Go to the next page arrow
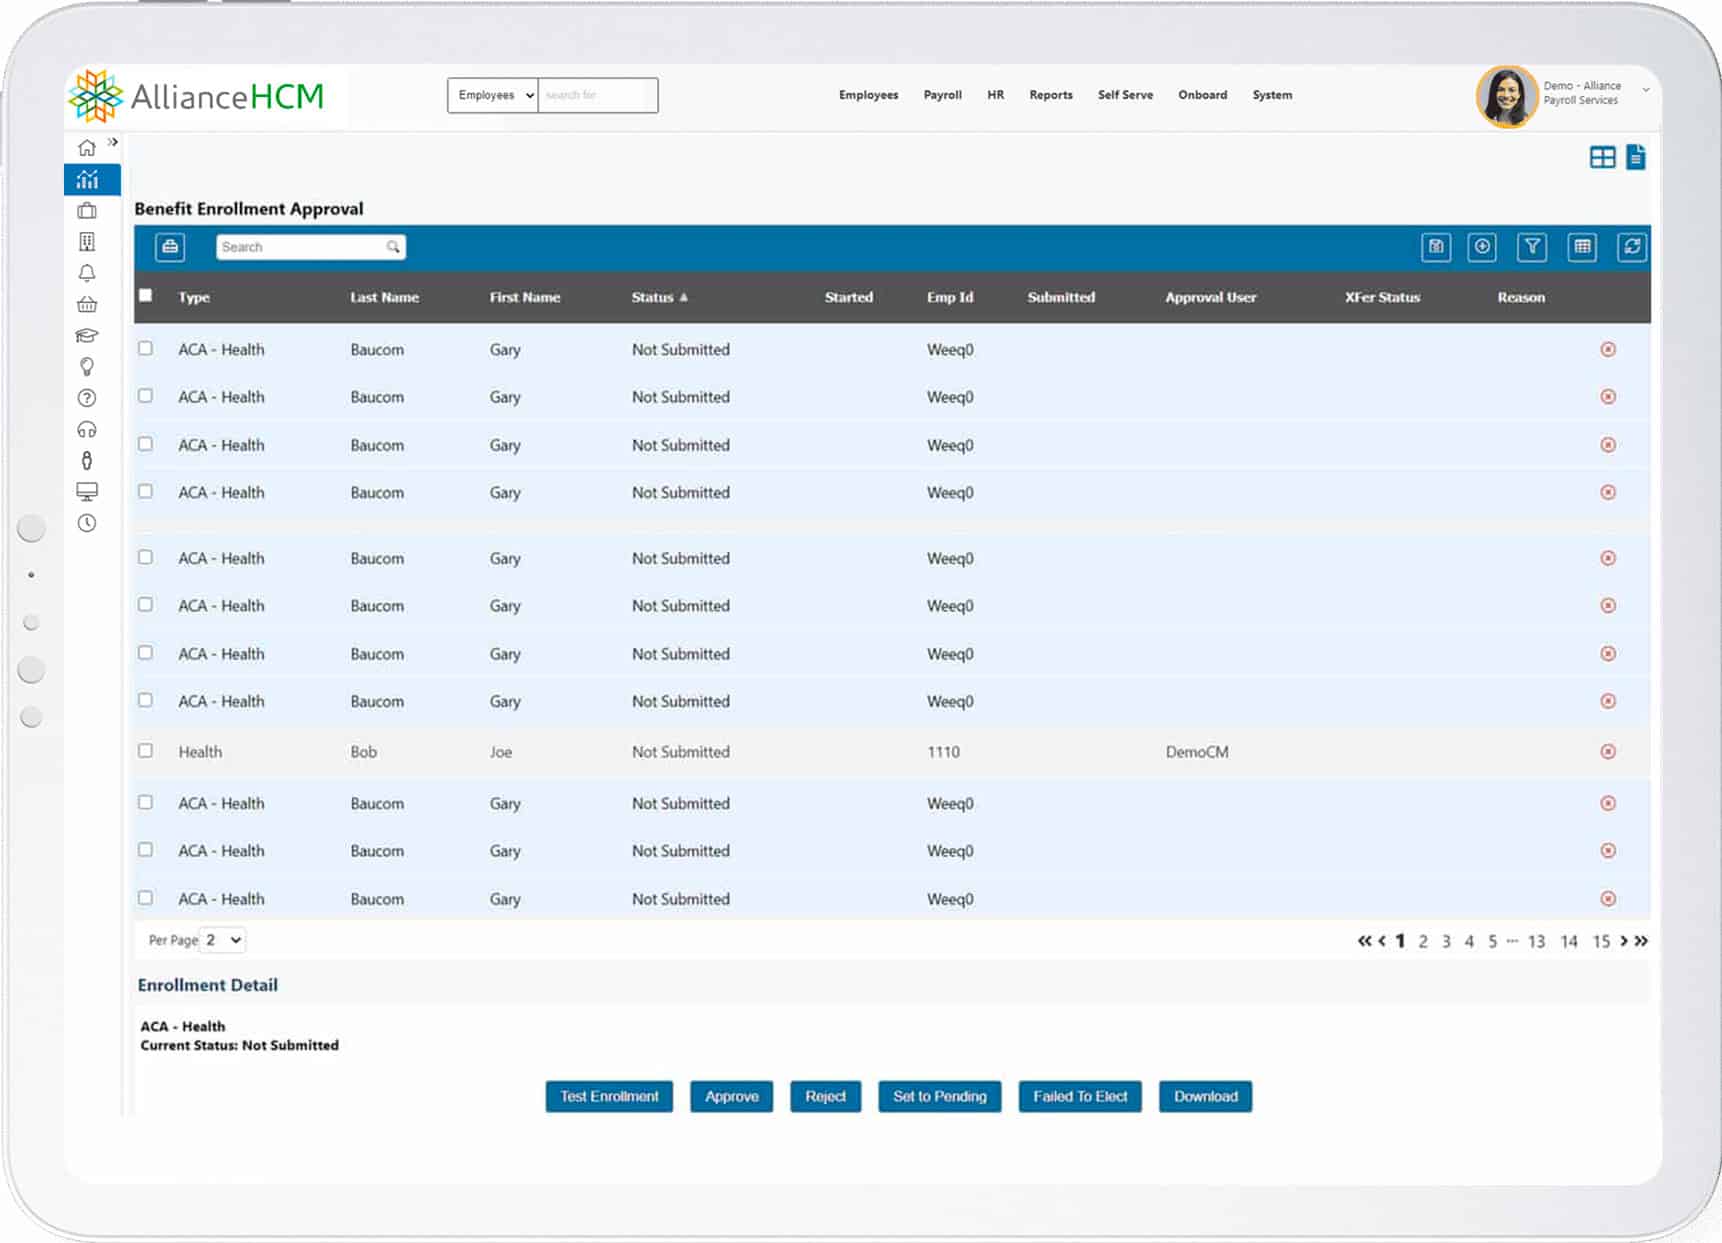This screenshot has height=1243, width=1722. [1624, 941]
